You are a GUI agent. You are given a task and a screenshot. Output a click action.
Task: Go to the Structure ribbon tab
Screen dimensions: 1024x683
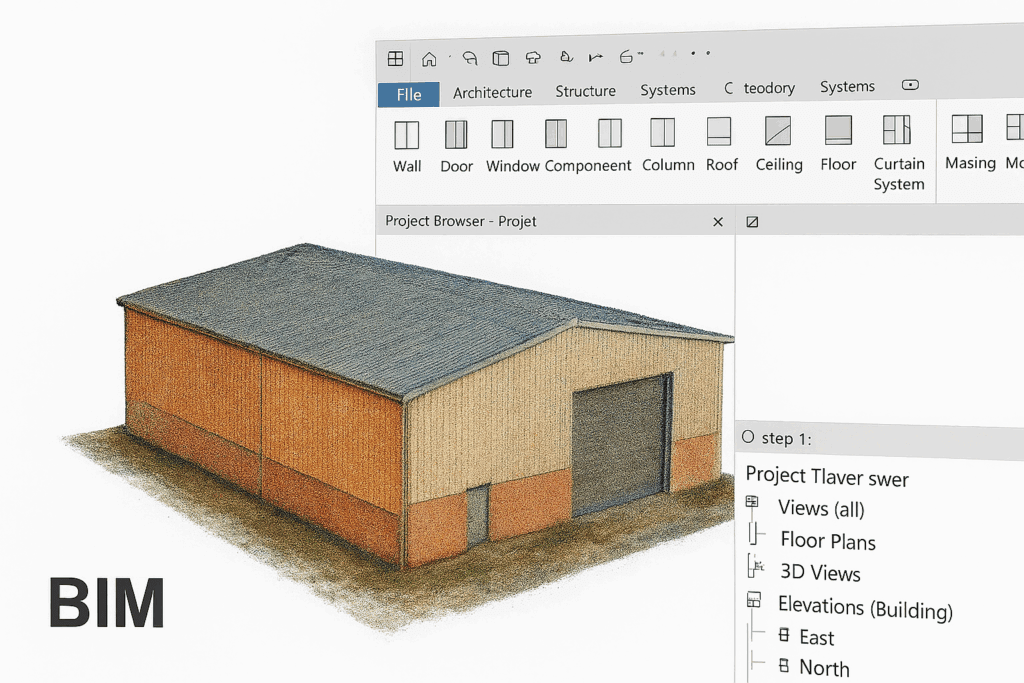585,91
